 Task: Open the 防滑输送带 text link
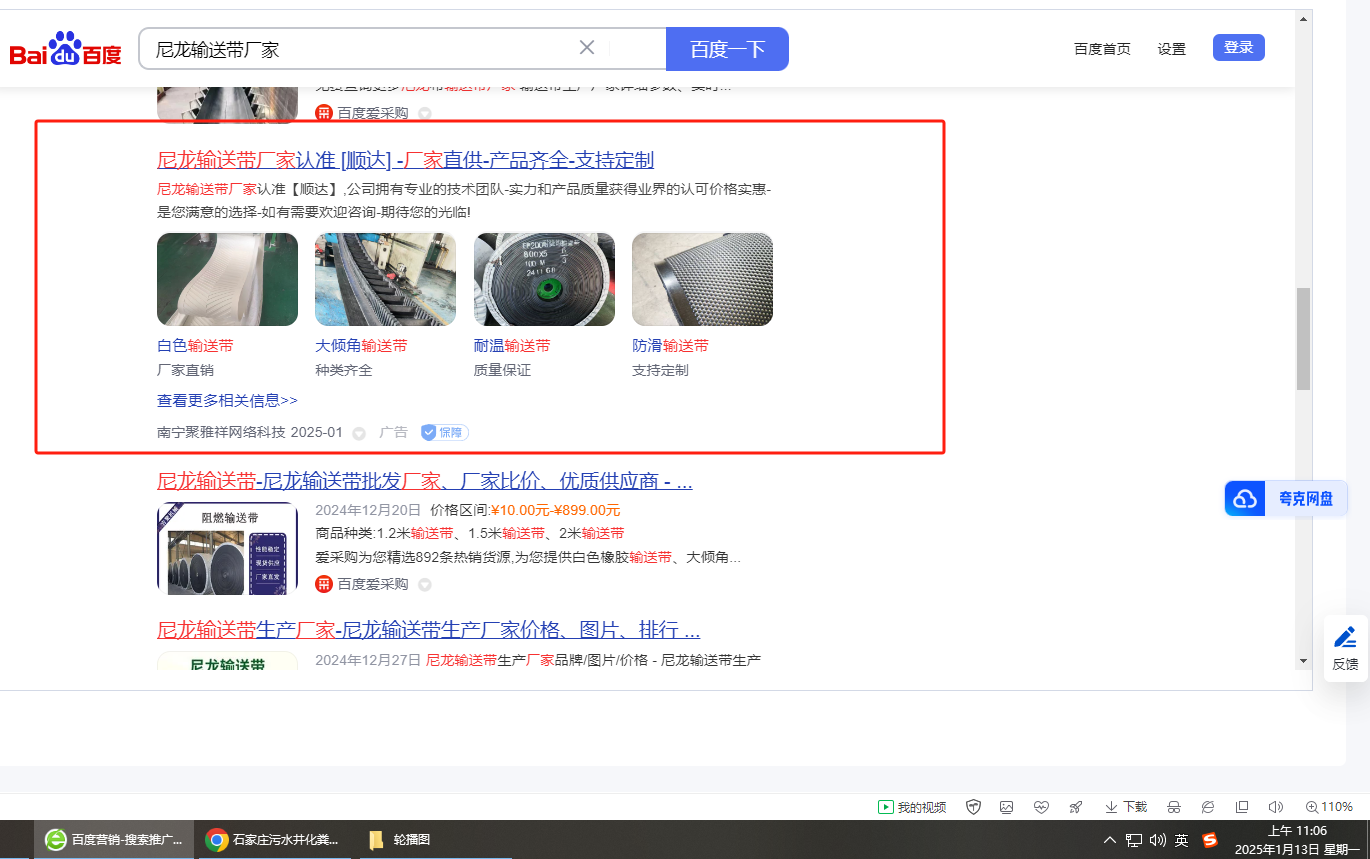pos(670,346)
